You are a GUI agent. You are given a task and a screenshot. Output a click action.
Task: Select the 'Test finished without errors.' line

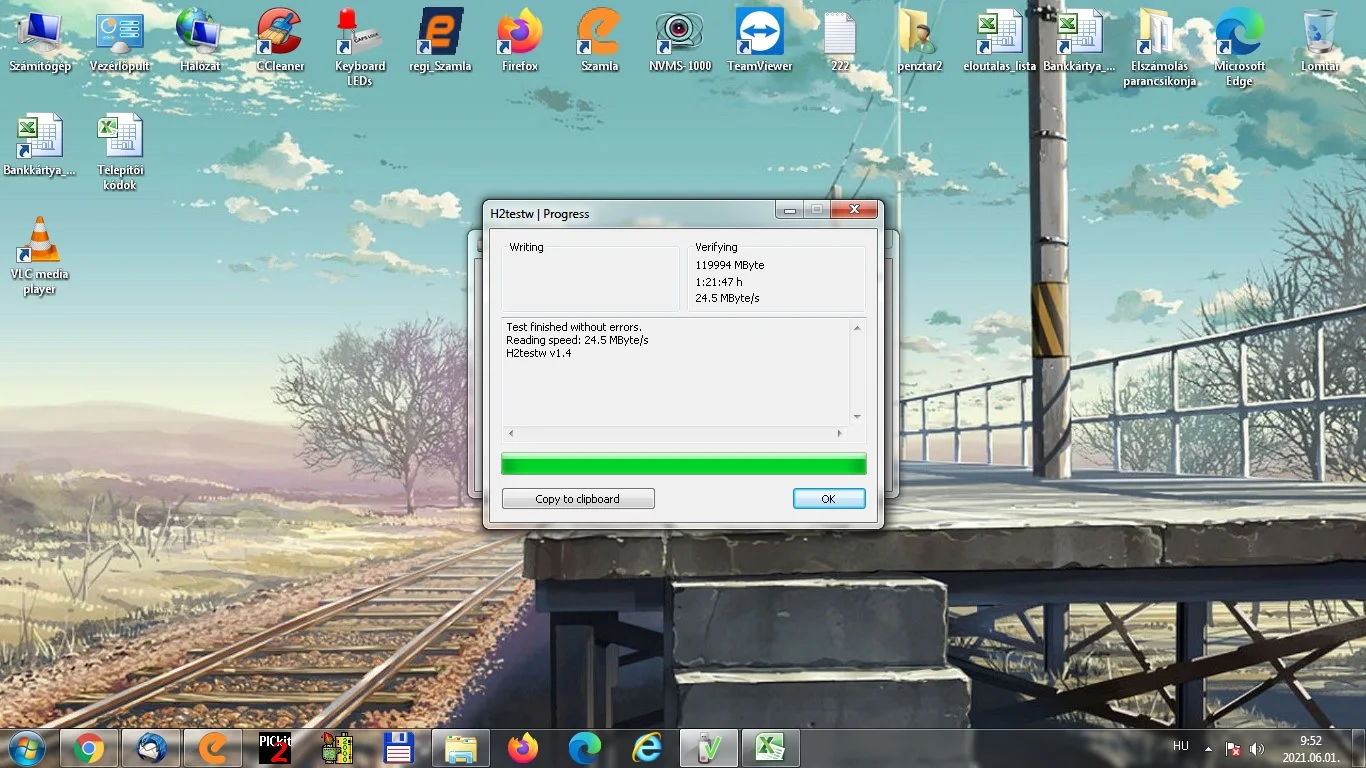click(574, 327)
